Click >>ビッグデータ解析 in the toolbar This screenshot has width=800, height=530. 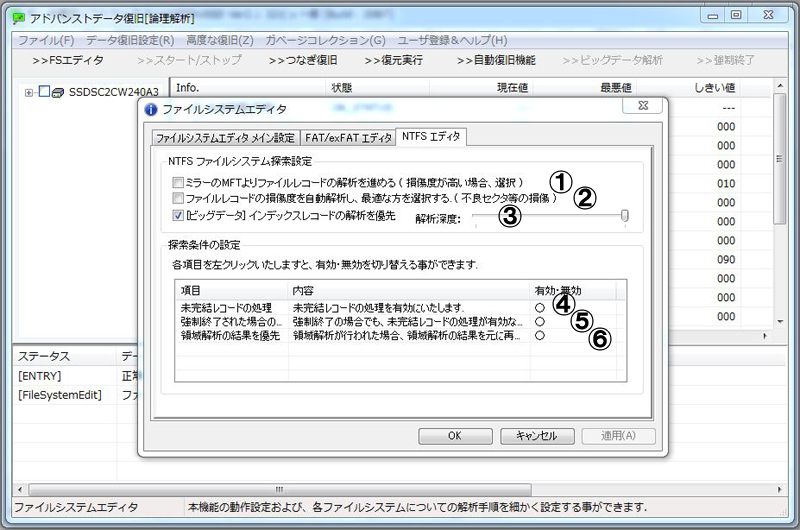(613, 61)
